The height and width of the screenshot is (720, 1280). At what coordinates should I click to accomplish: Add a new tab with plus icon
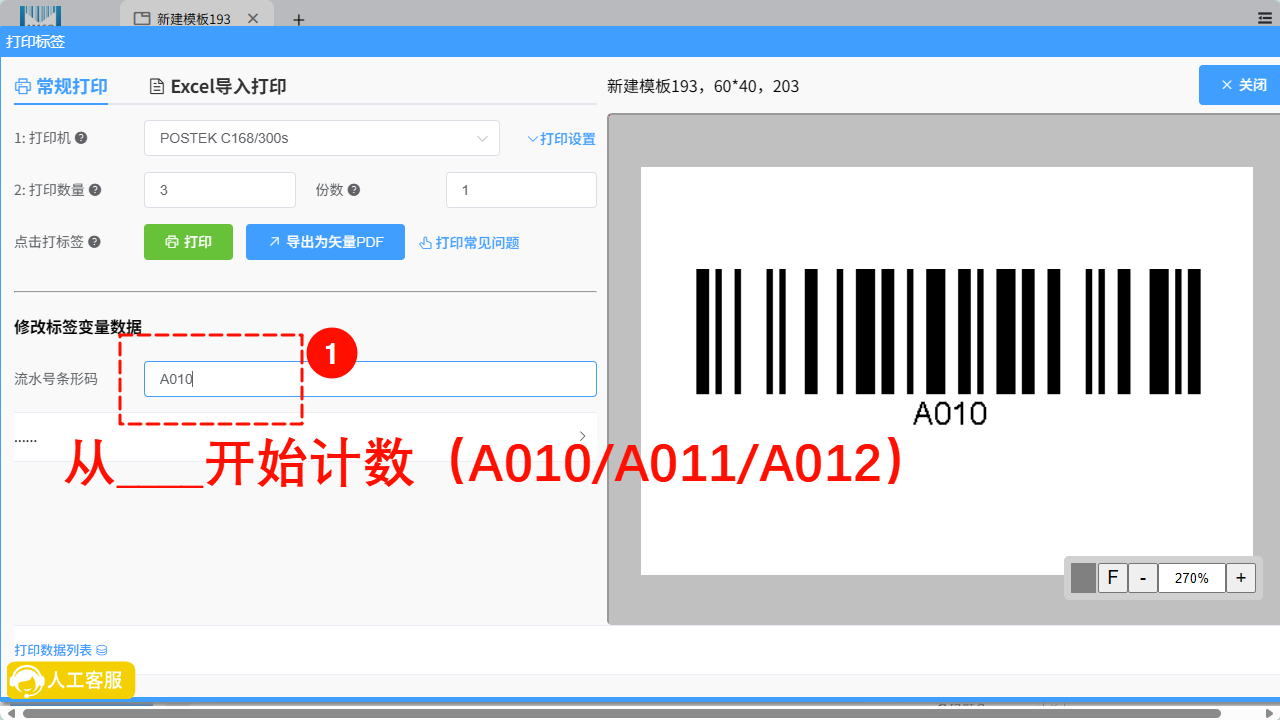[x=298, y=19]
